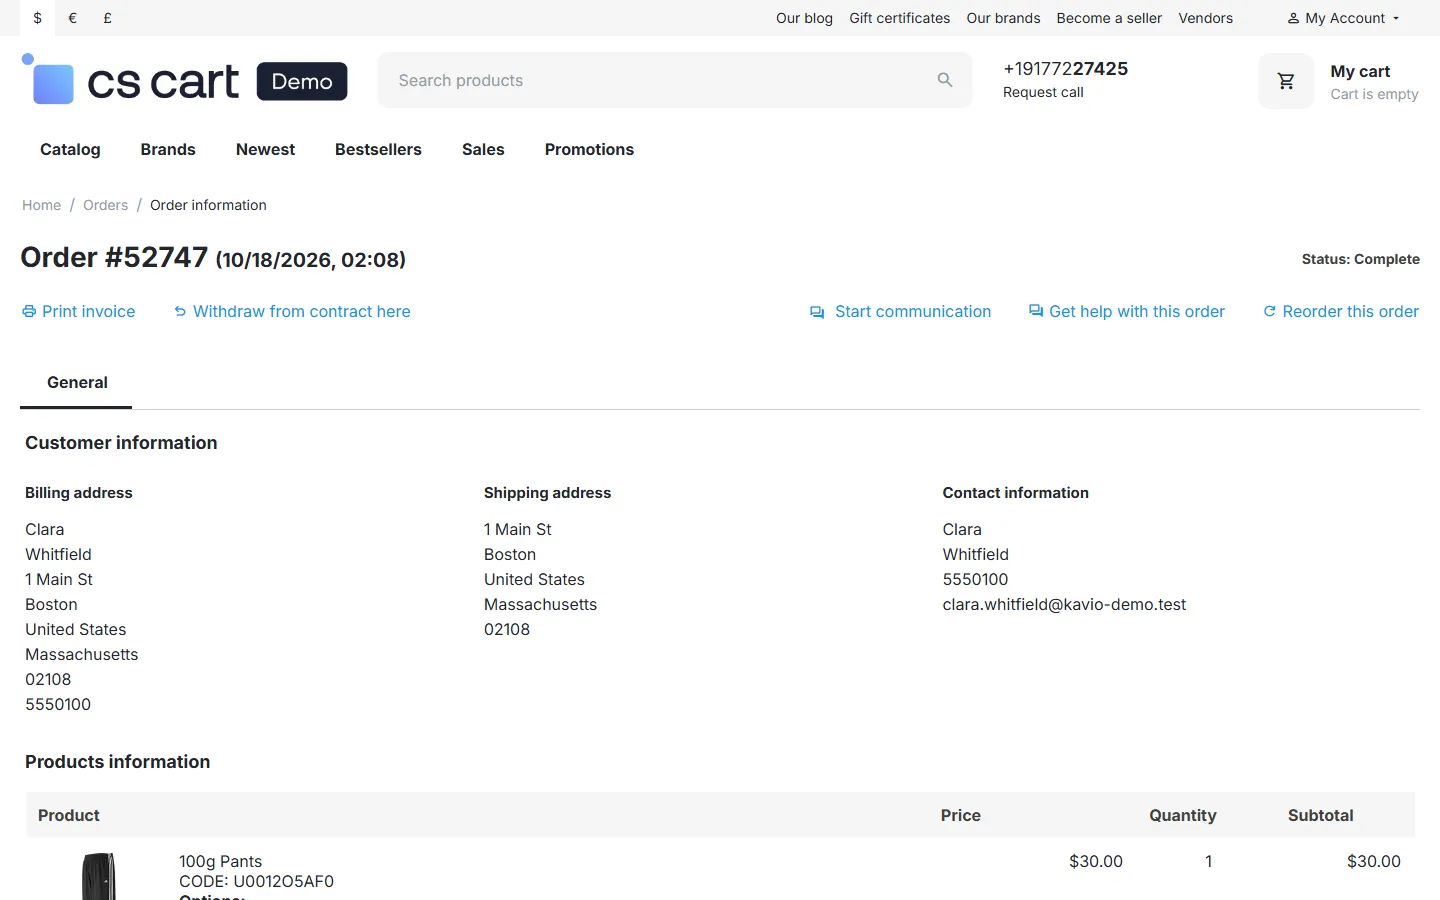Click the phone number +19177227425

[x=1065, y=69]
